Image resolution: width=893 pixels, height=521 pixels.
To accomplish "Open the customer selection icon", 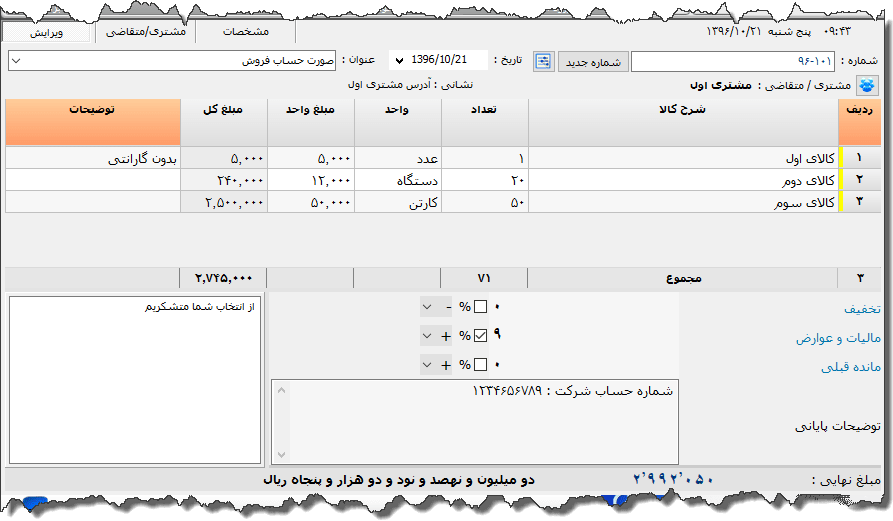I will (x=867, y=85).
